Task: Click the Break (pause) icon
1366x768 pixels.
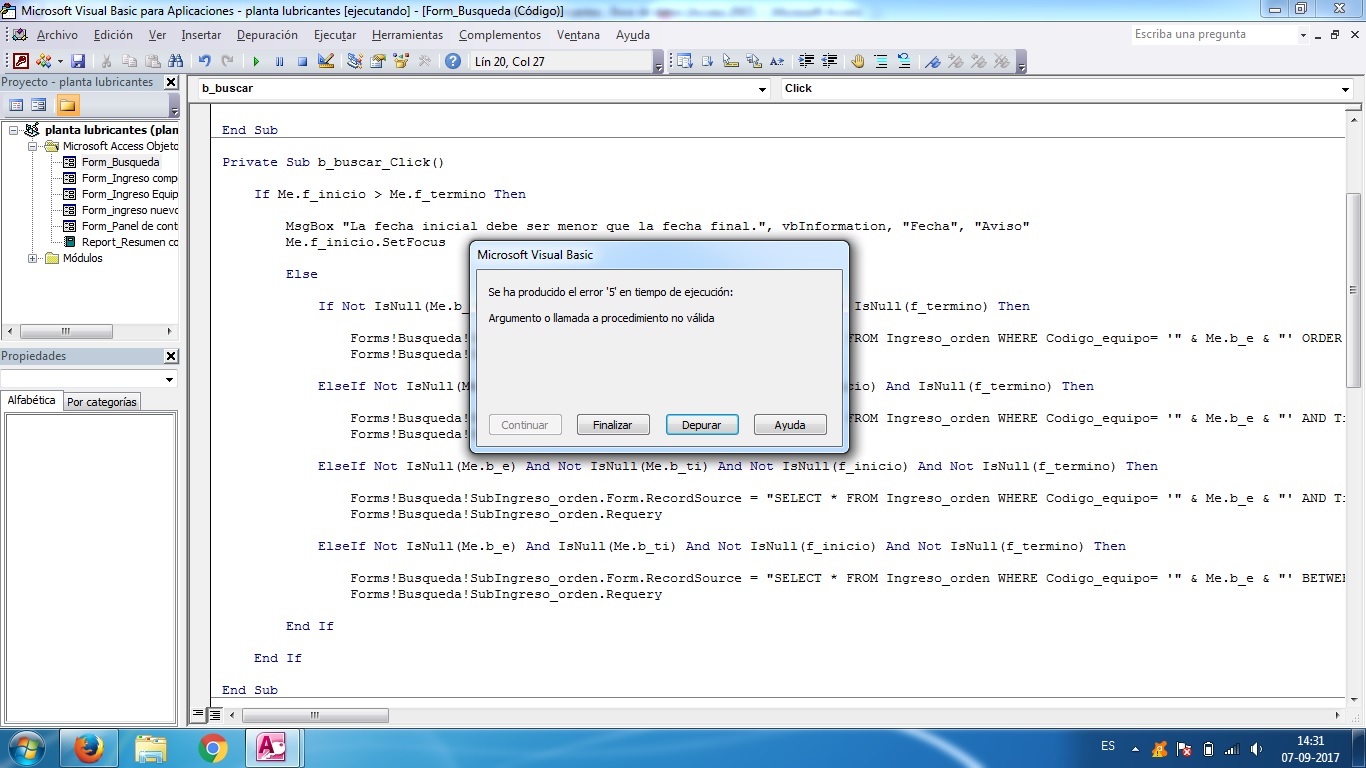Action: pos(279,61)
